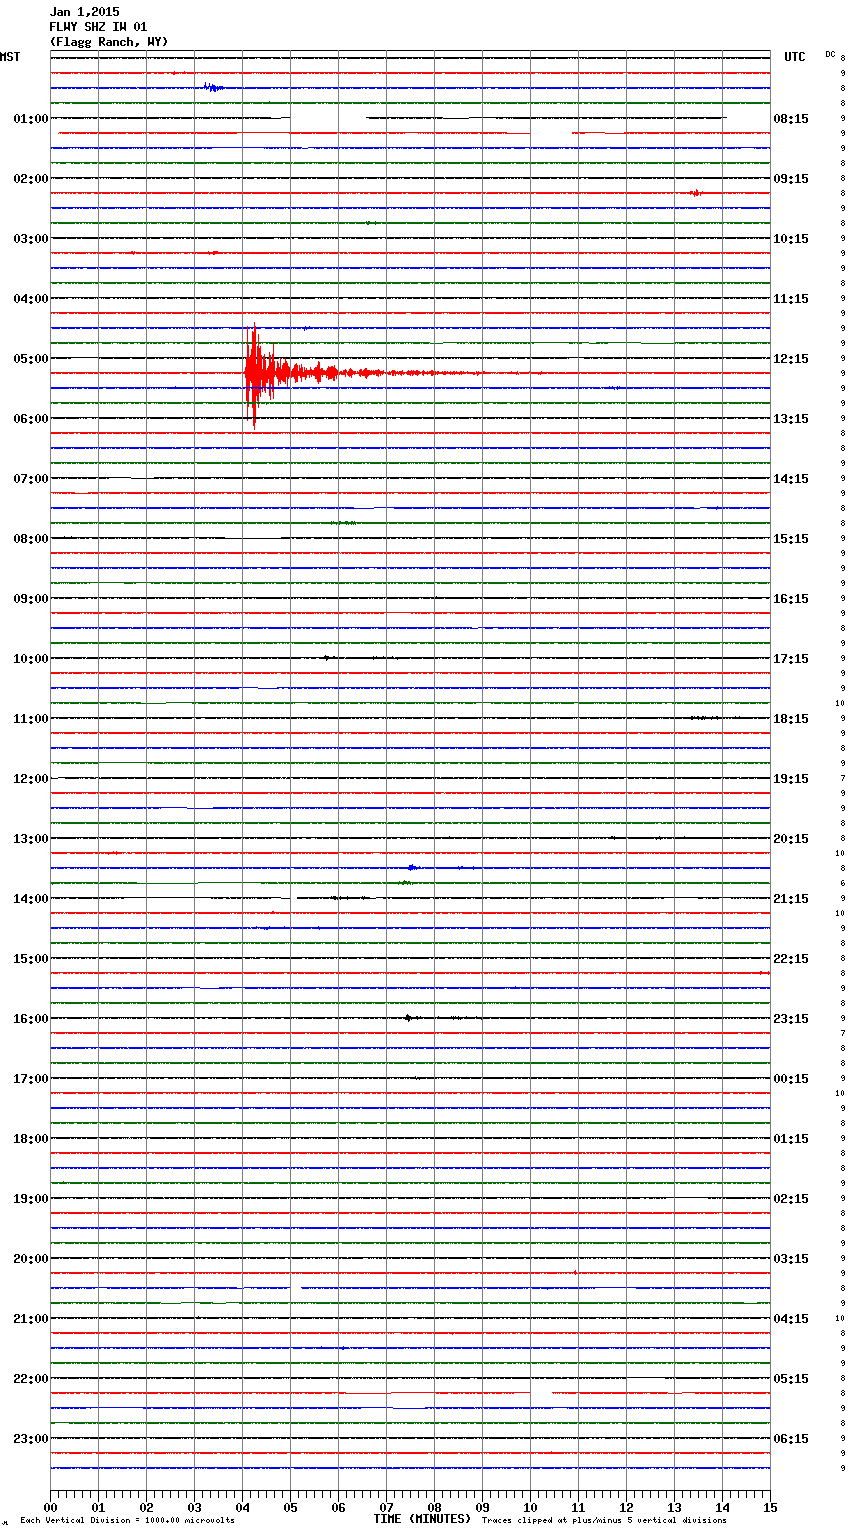Click the 12:00 MST row label

(30, 779)
